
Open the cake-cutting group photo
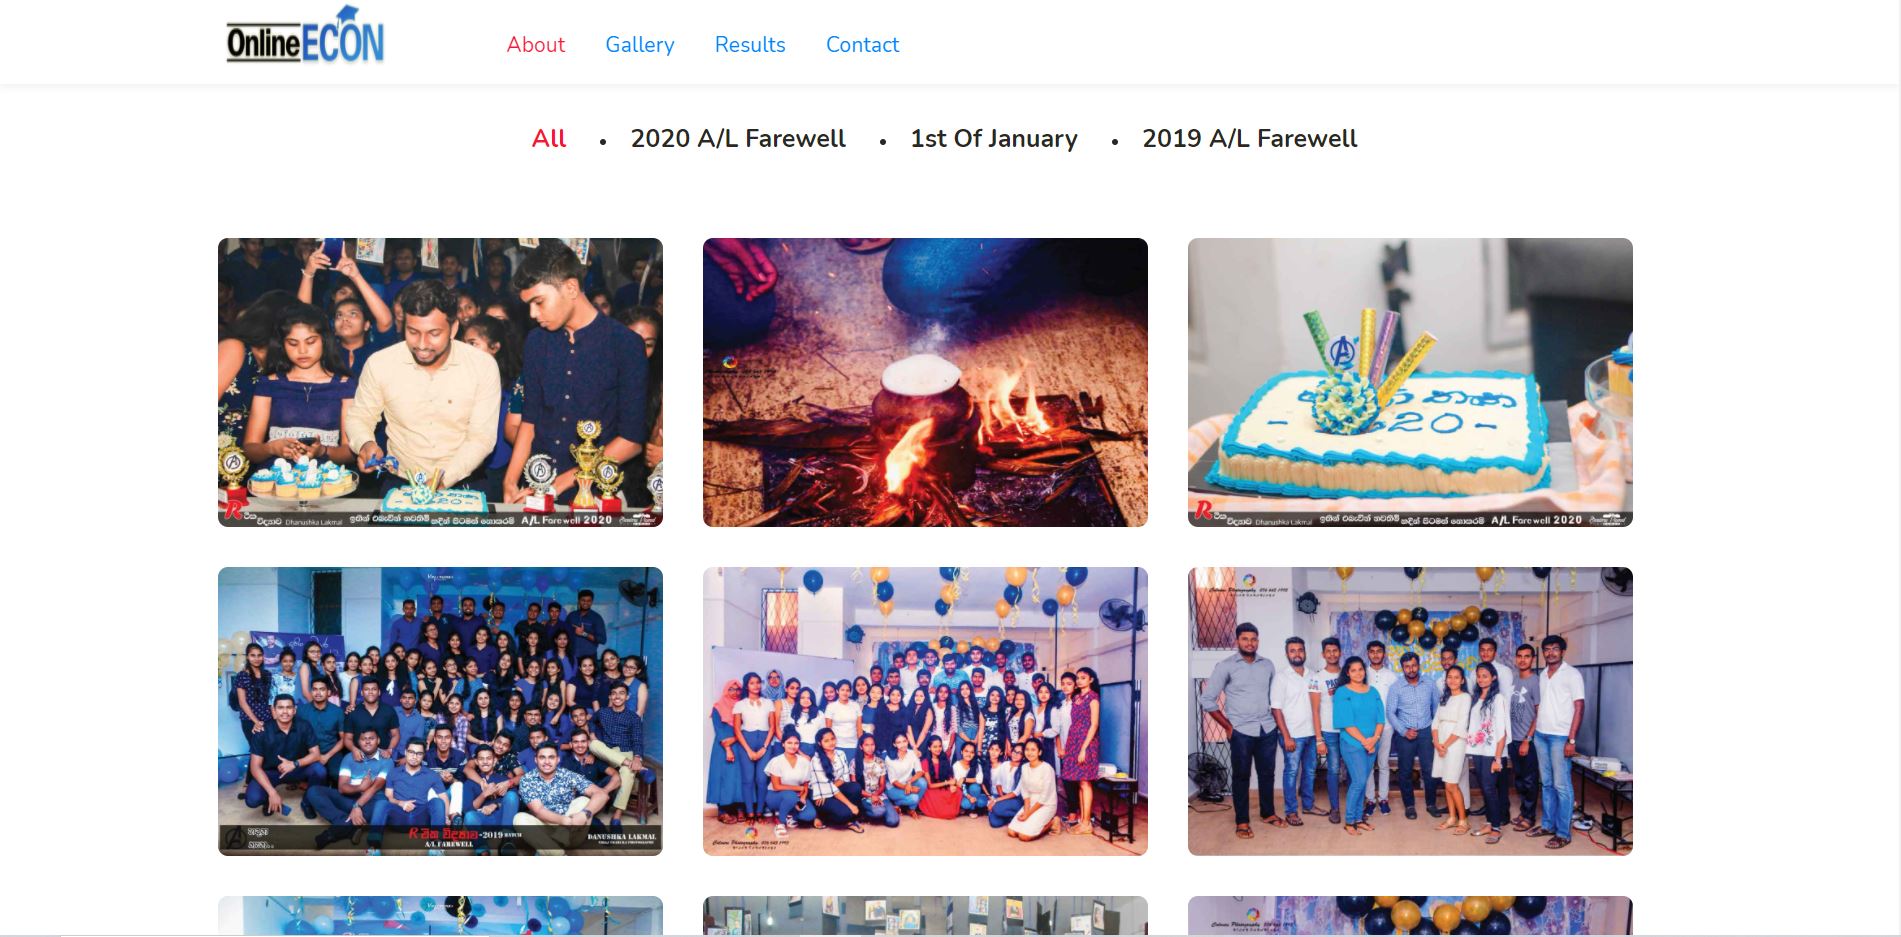pos(440,382)
